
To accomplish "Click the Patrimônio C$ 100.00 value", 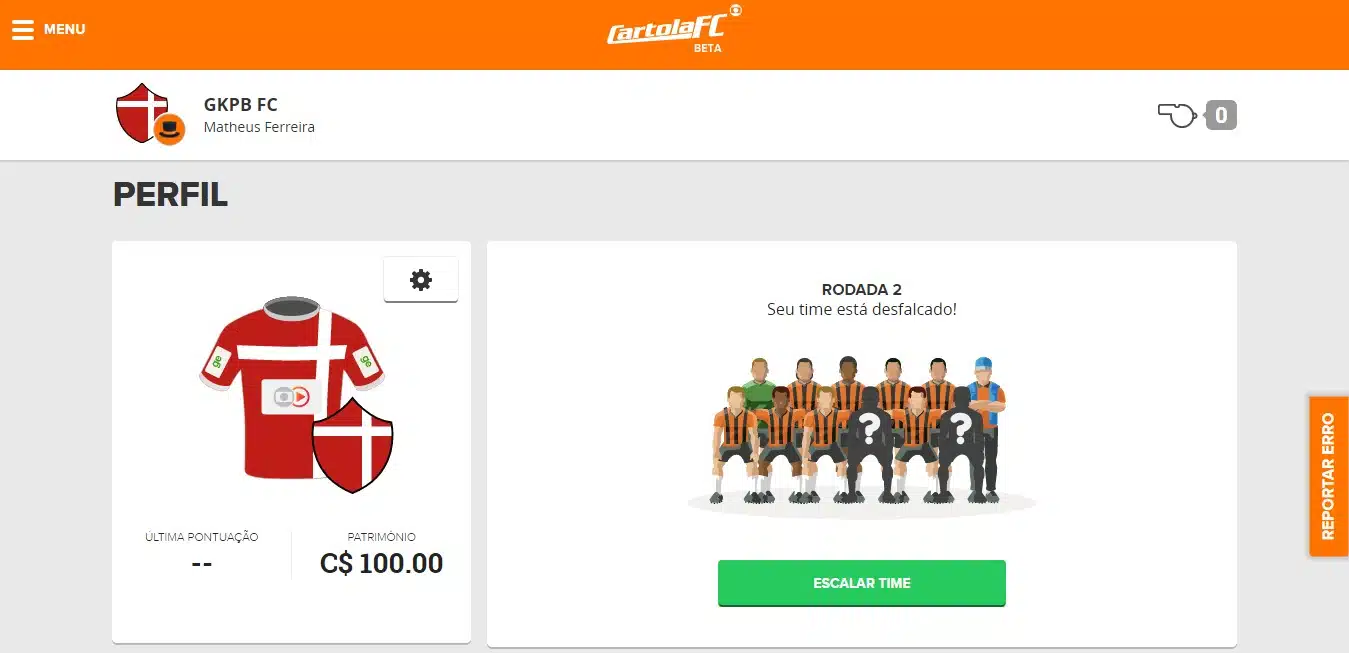I will [381, 563].
